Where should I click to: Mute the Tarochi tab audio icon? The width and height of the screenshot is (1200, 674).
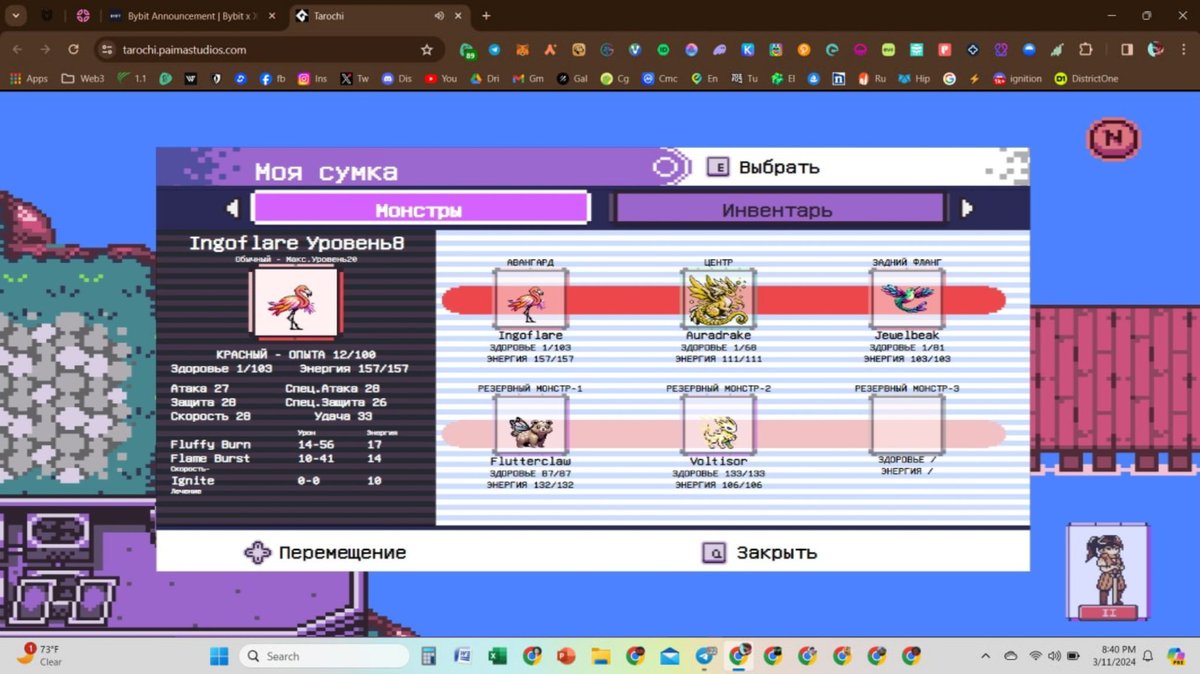click(x=439, y=16)
